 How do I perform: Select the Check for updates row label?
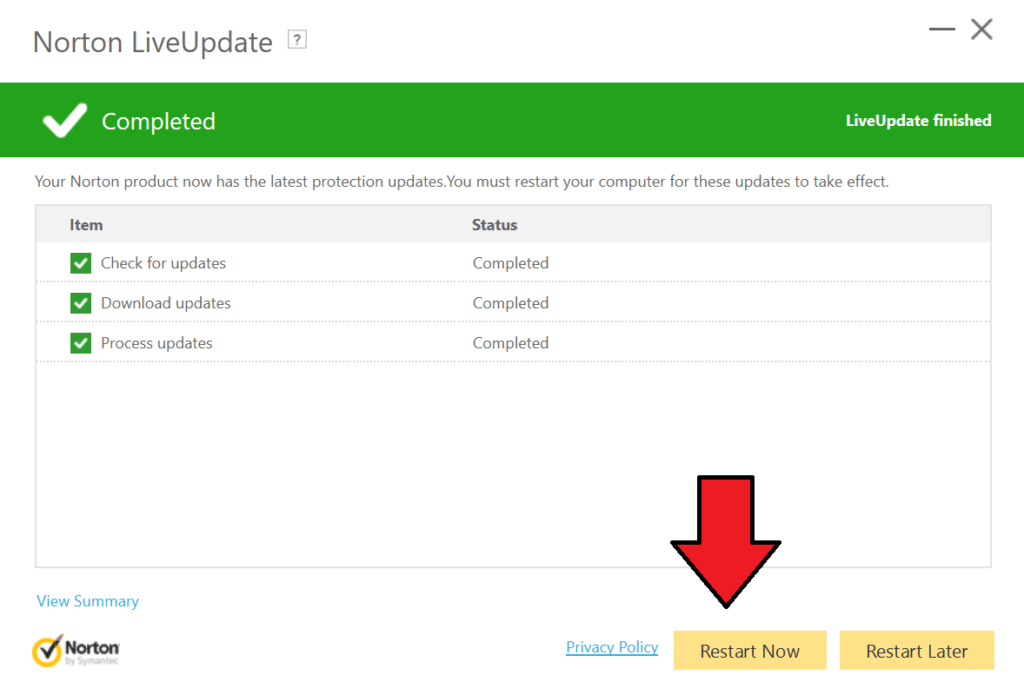click(x=163, y=263)
